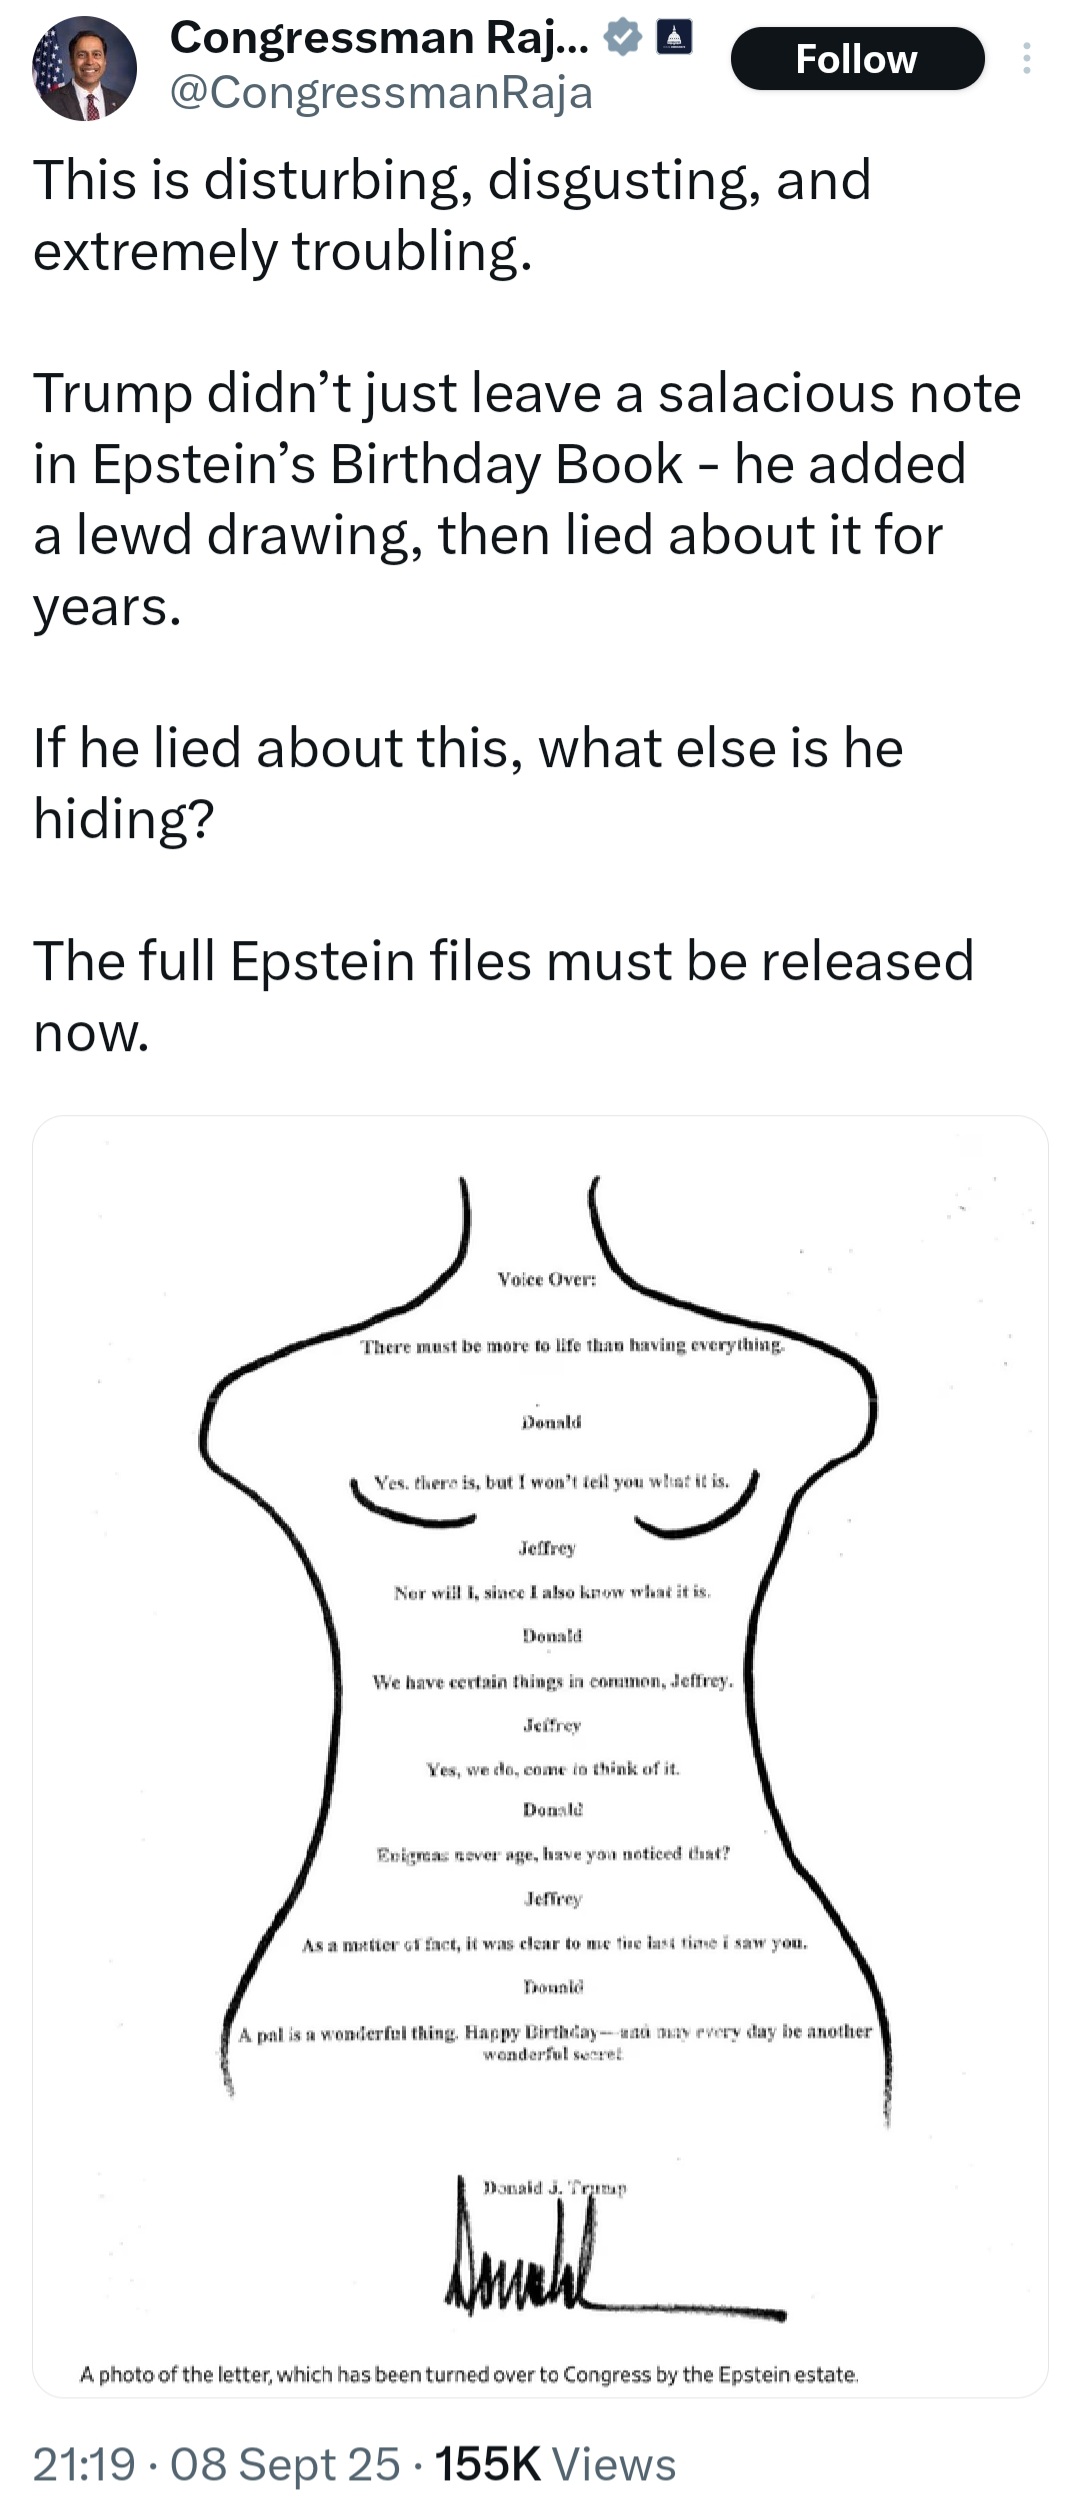Click the 'Voice Over:' heading in the letter

coord(546,1280)
